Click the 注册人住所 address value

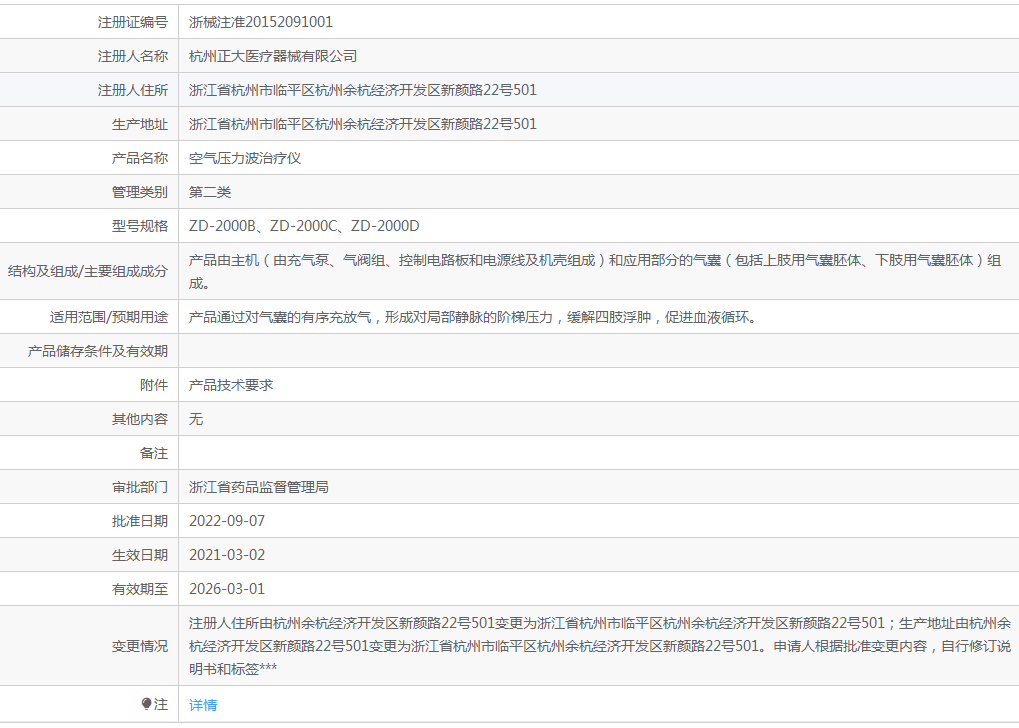pos(363,90)
